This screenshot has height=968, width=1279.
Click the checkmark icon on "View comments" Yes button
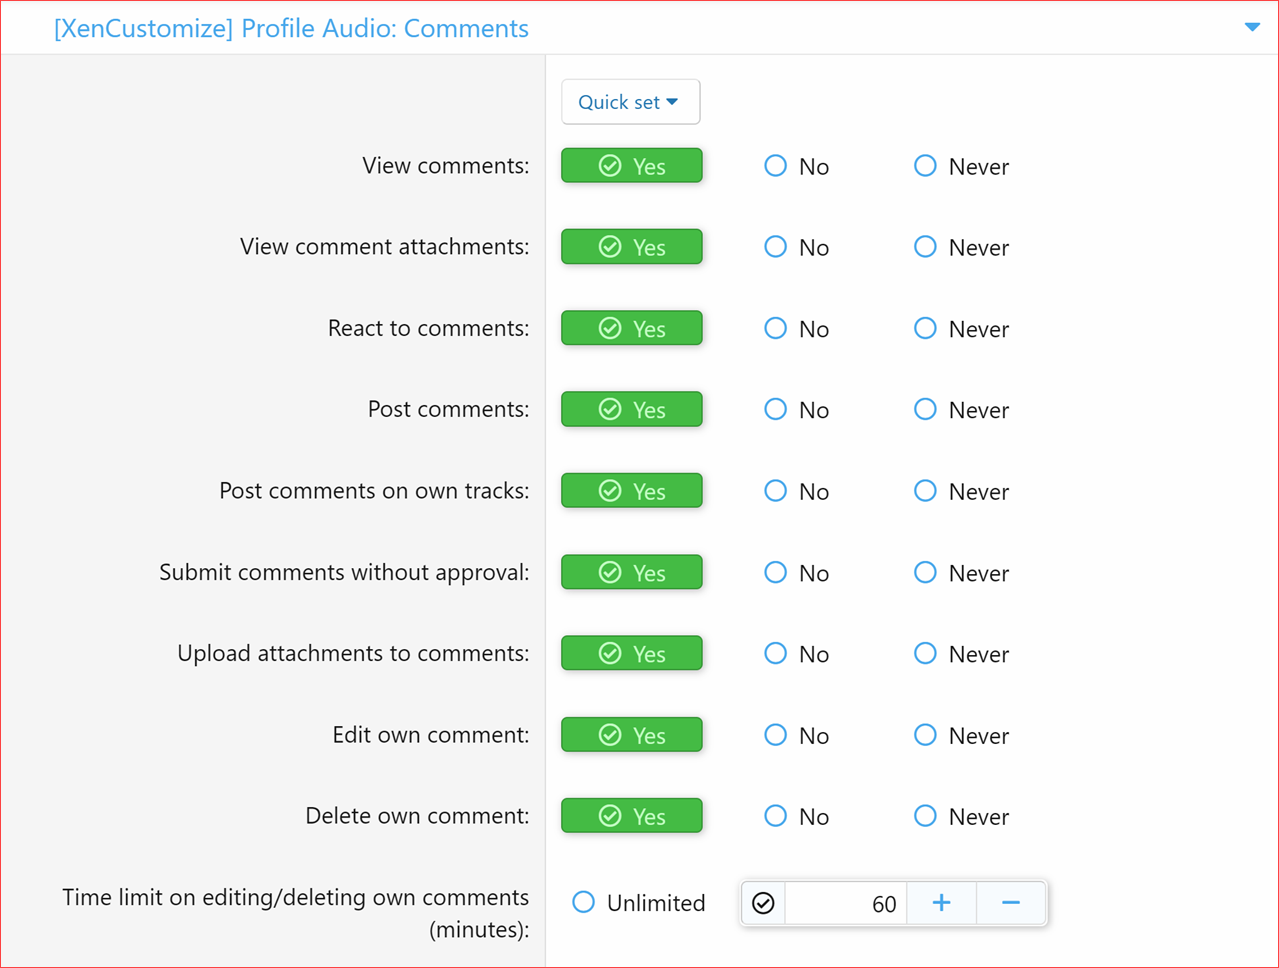pos(610,165)
